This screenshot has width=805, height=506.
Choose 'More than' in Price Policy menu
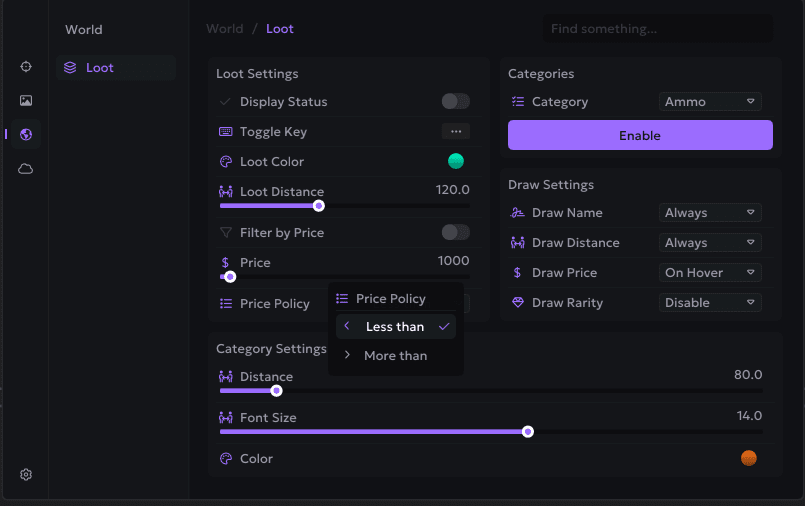[x=395, y=356]
